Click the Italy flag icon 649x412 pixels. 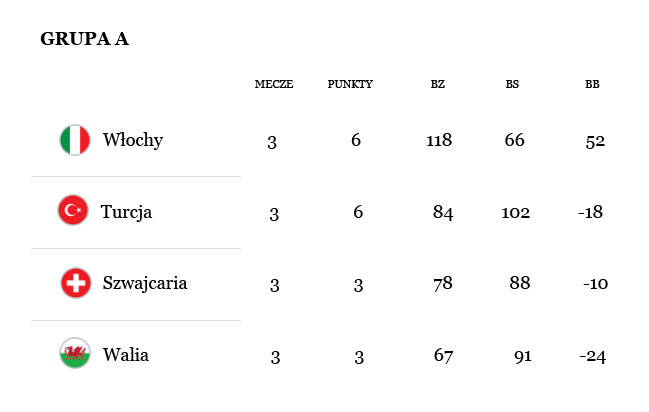(x=75, y=140)
